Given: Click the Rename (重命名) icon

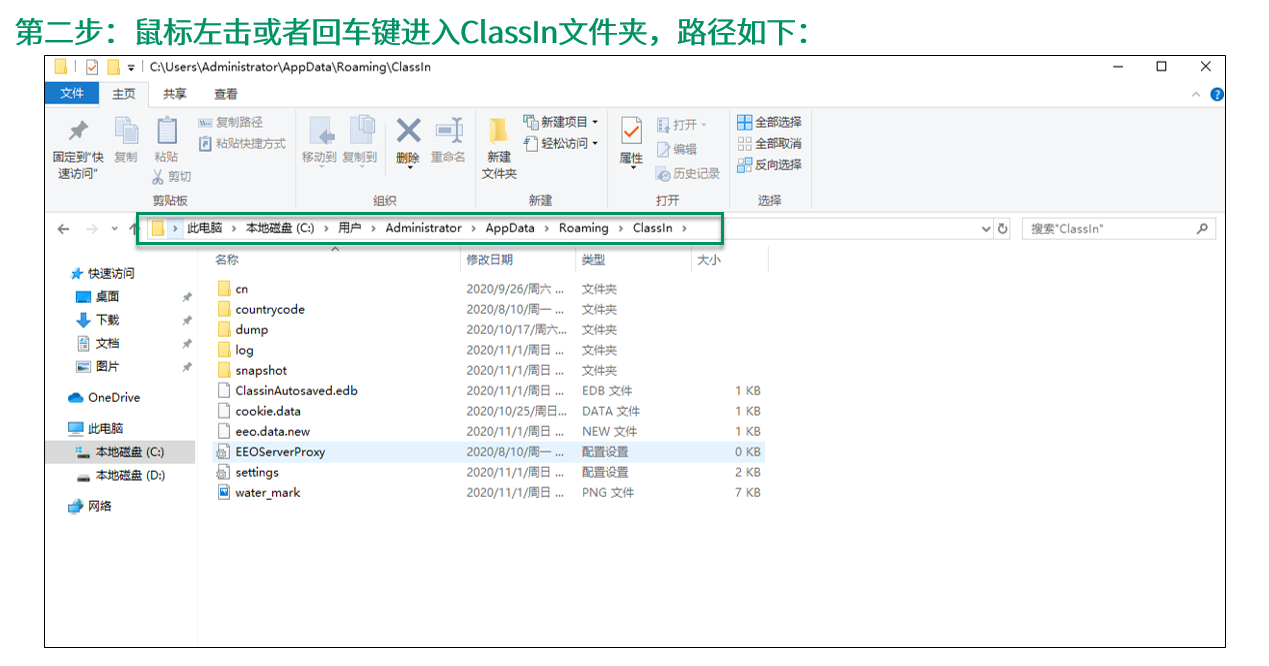Looking at the screenshot, I should click(449, 131).
